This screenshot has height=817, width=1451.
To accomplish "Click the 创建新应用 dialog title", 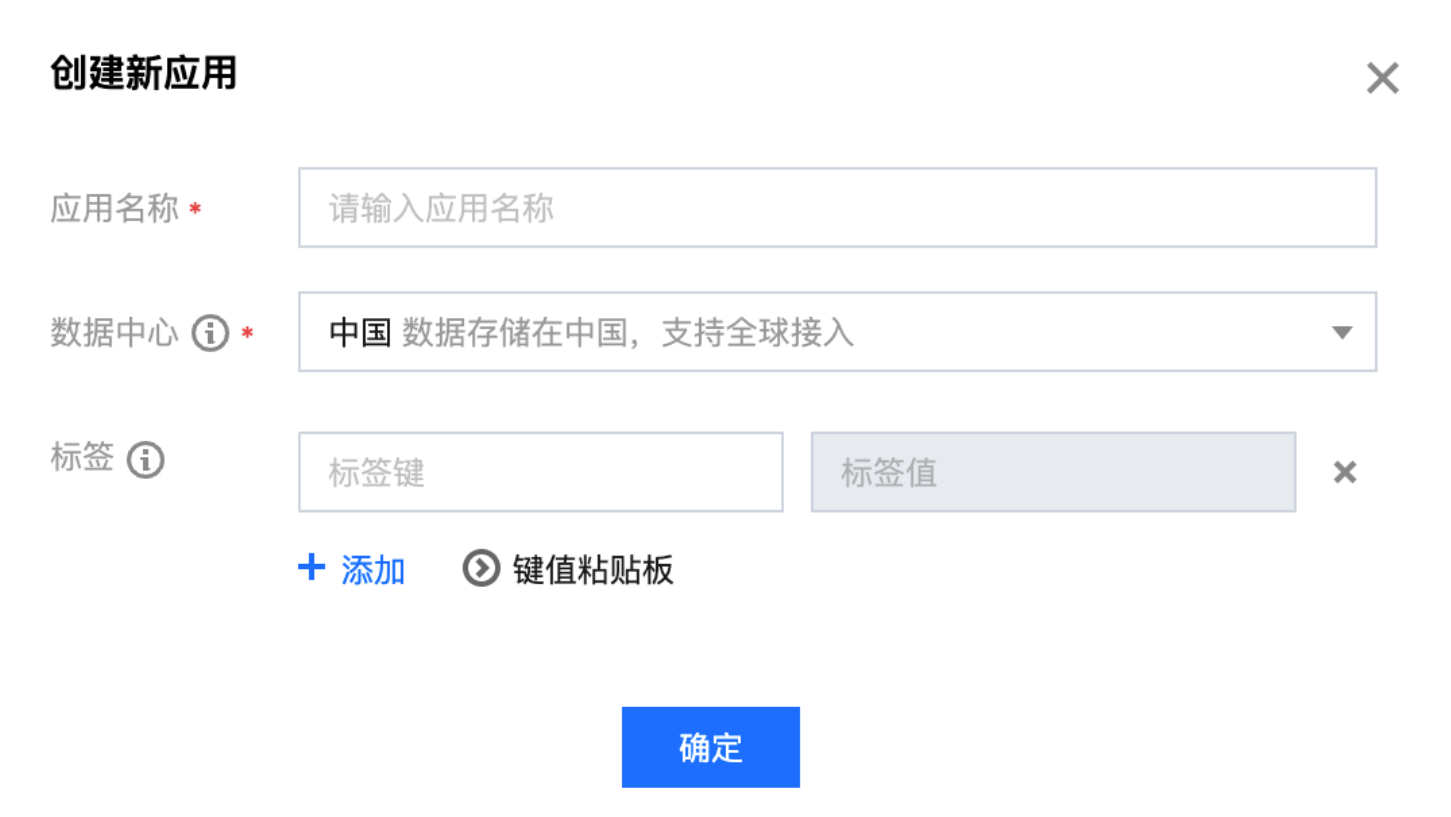I will (x=143, y=75).
